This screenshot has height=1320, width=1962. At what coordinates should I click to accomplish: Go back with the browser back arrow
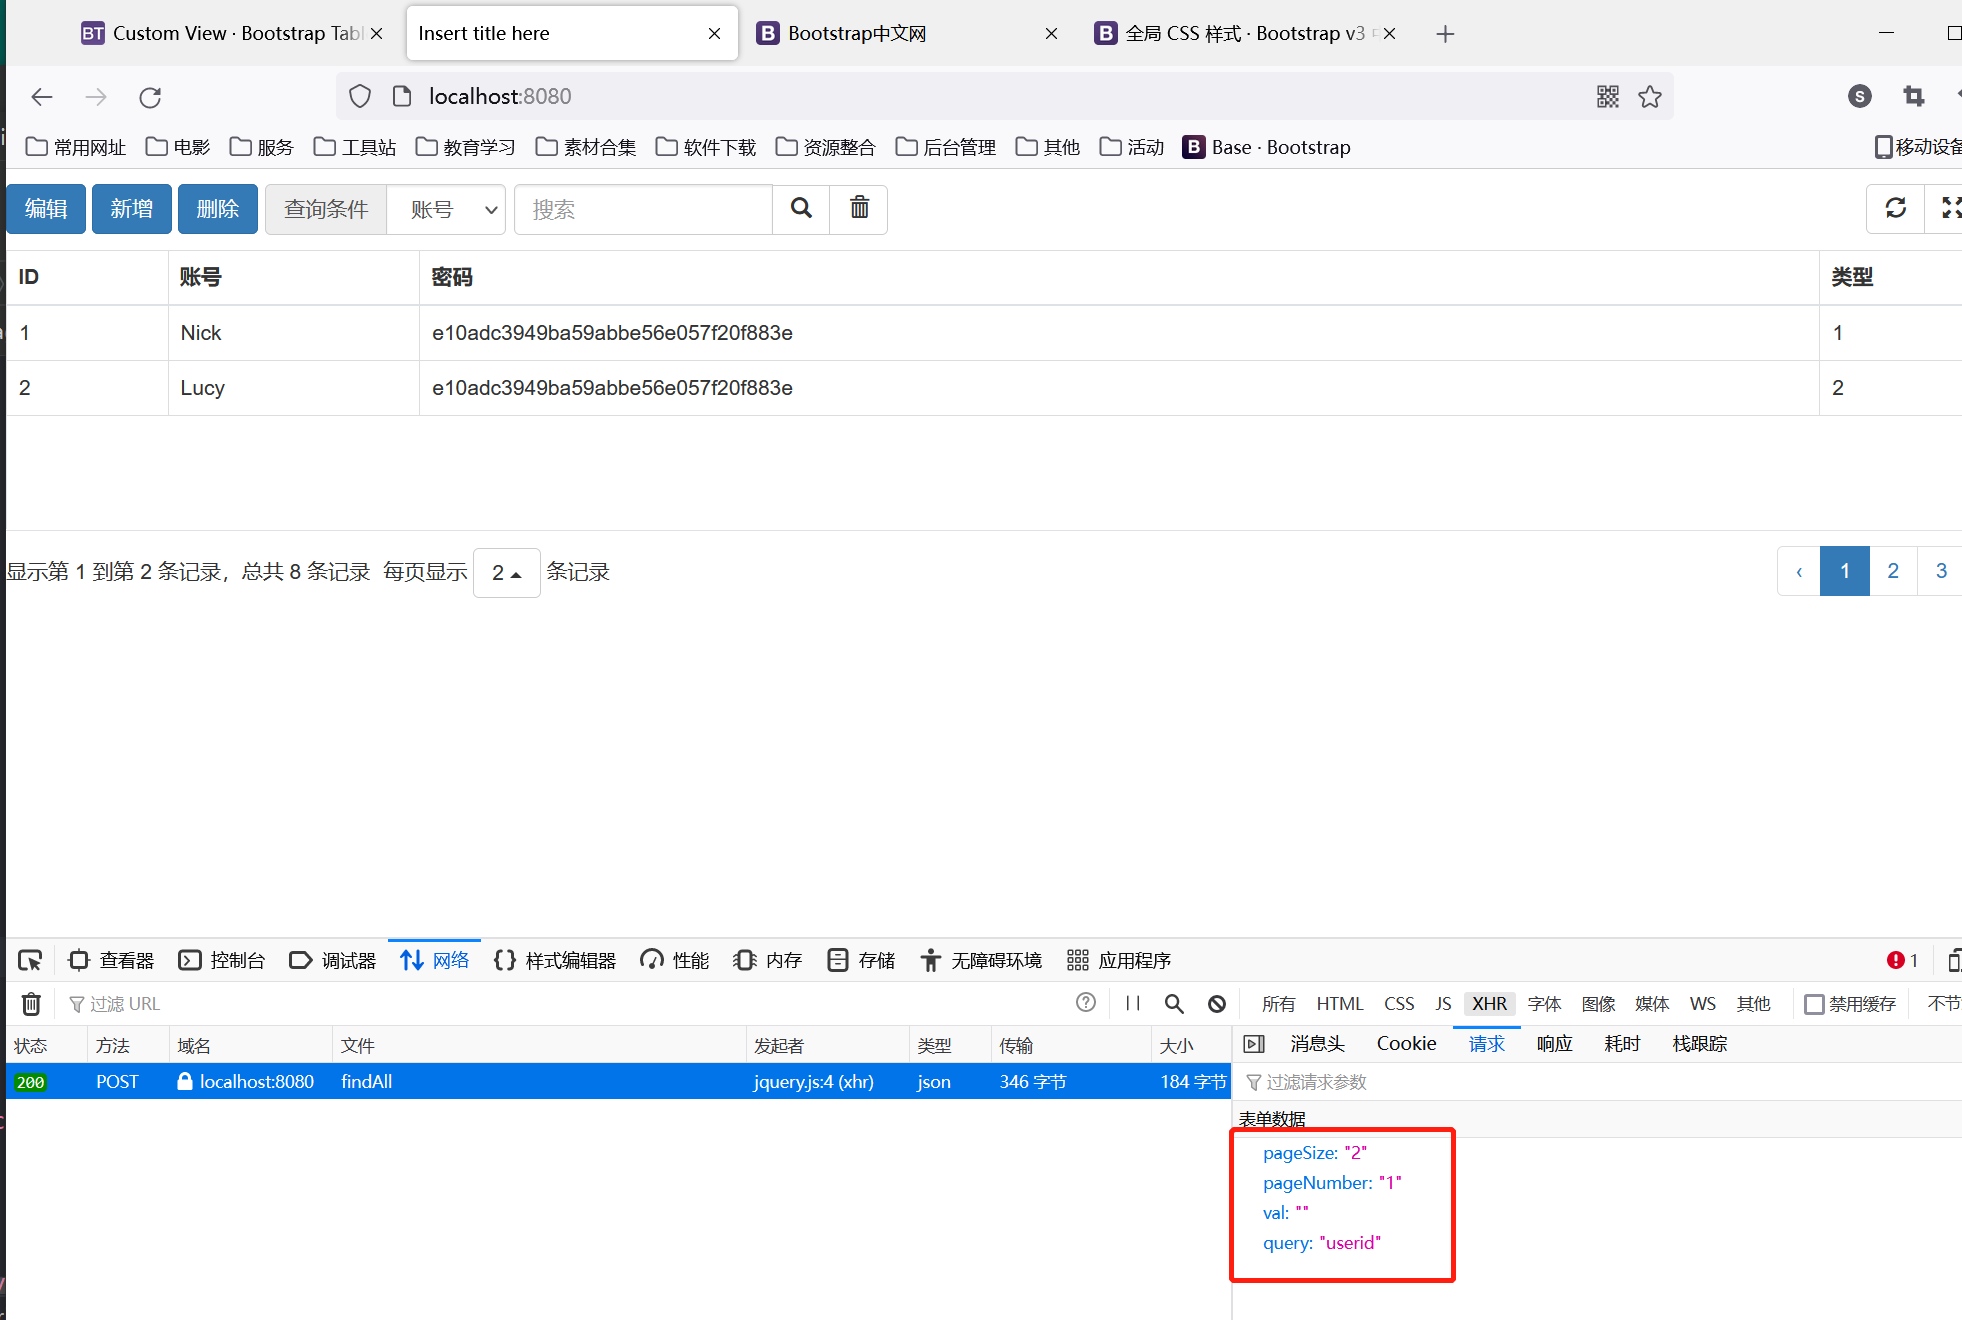42,97
